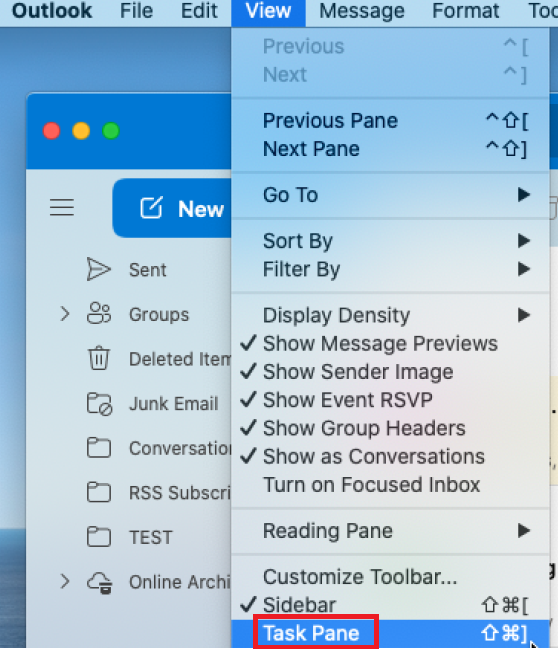Toggle the Sidebar visibility option
Image resolution: width=558 pixels, height=649 pixels.
click(x=390, y=605)
